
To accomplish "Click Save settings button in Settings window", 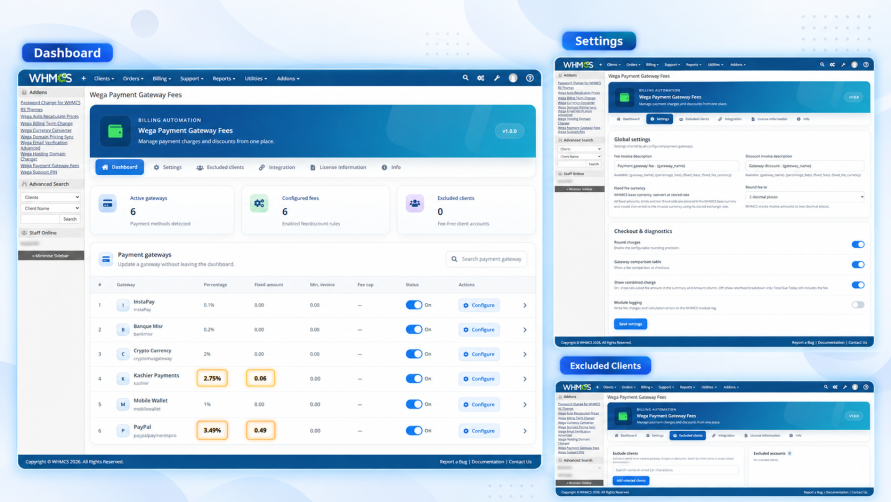I will coord(630,323).
